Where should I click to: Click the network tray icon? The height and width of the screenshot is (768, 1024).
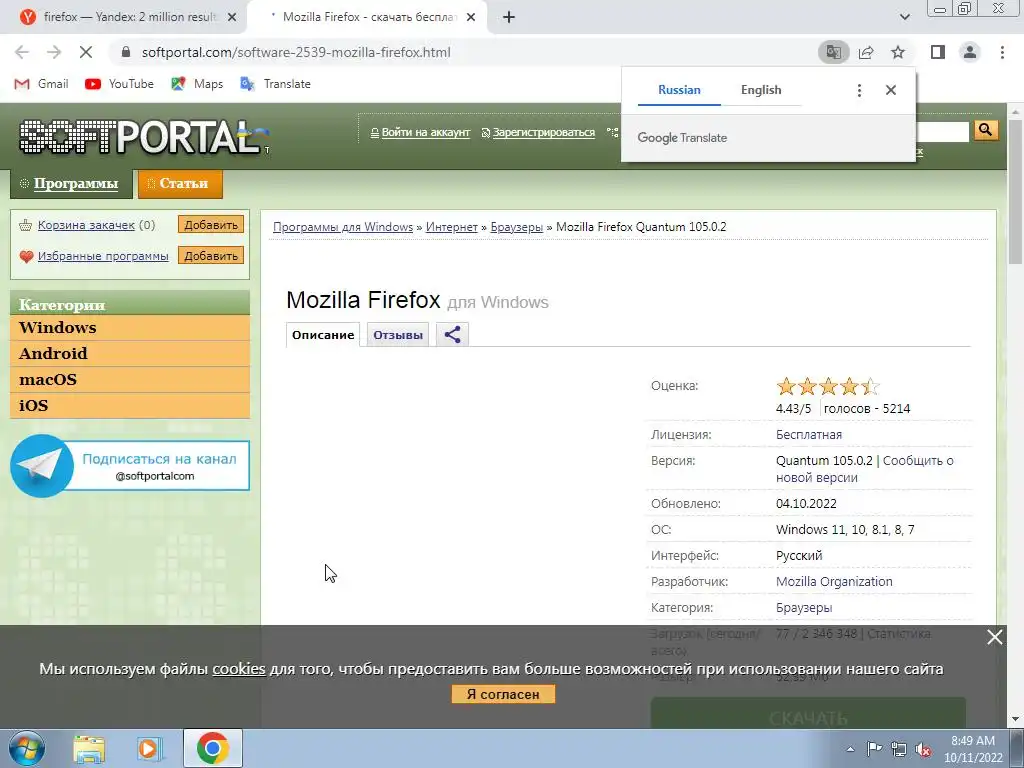[899, 749]
